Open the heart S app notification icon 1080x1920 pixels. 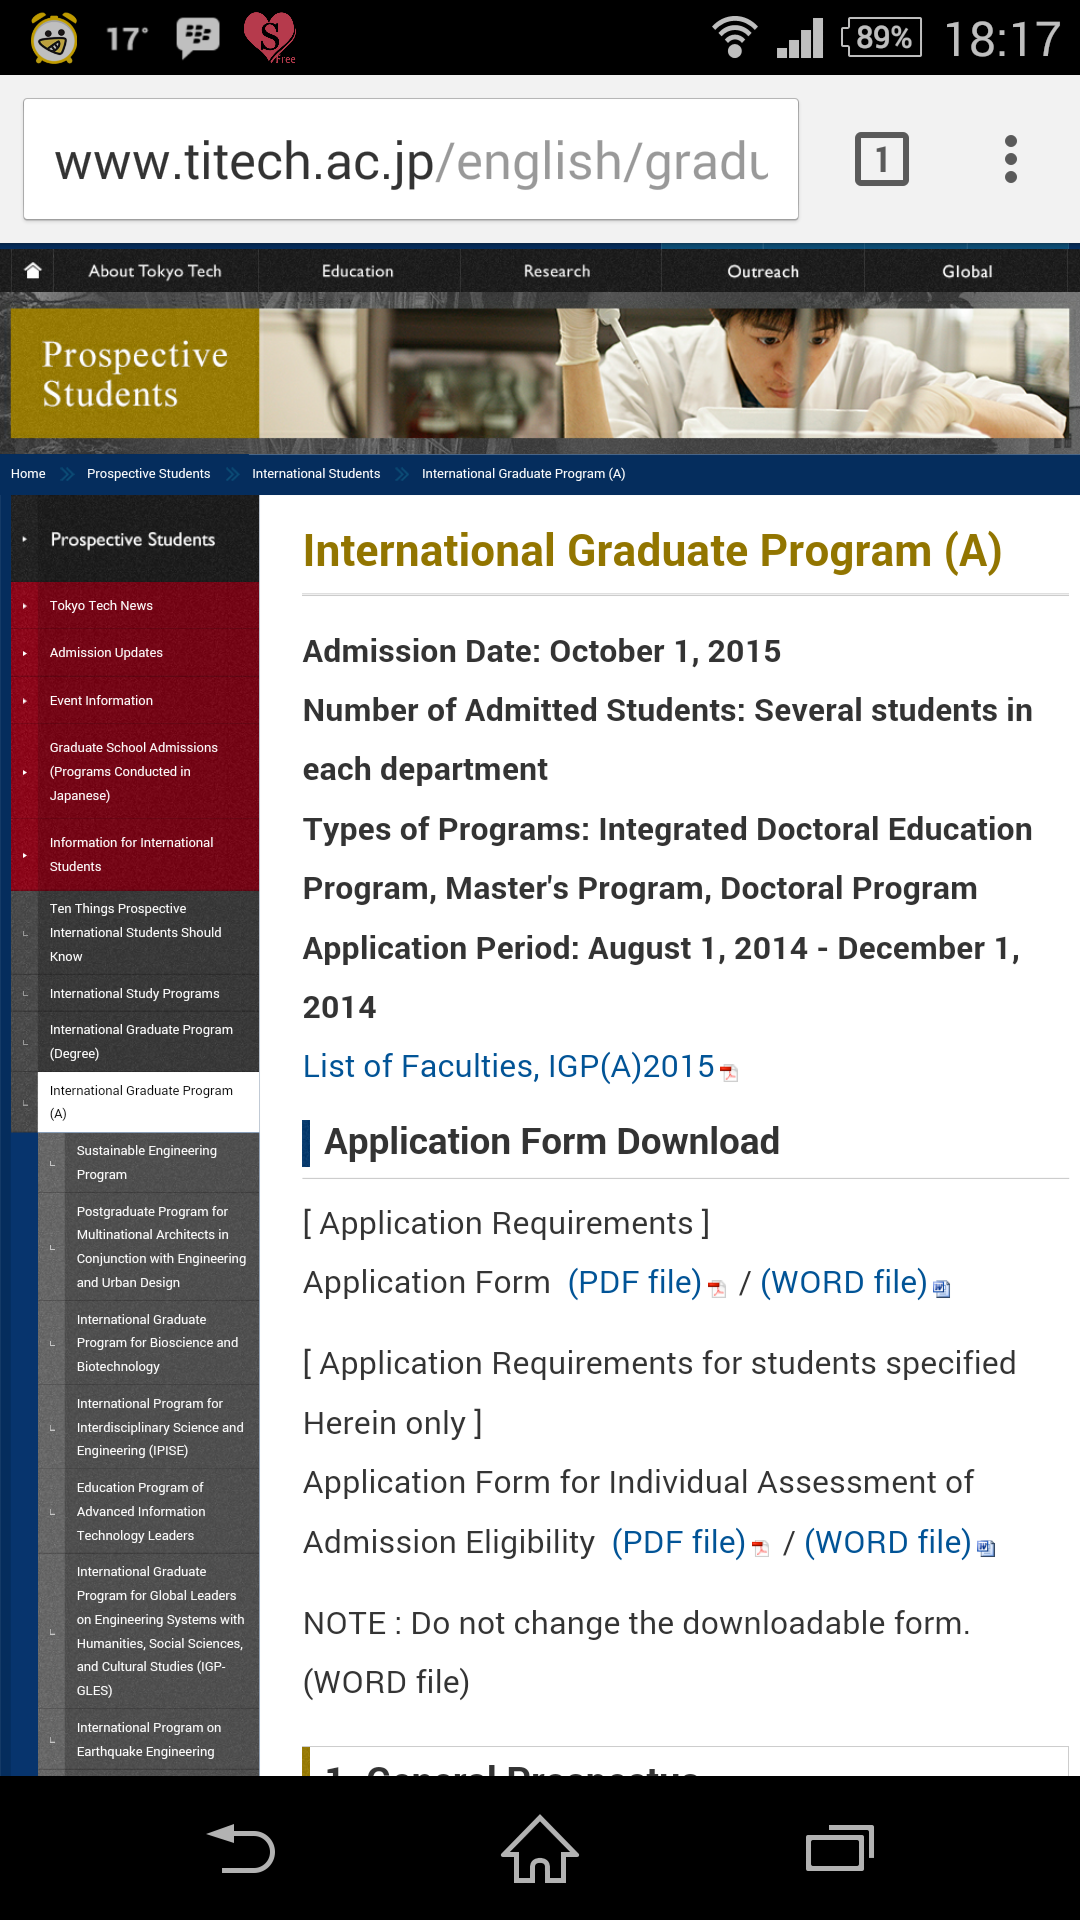[x=270, y=38]
